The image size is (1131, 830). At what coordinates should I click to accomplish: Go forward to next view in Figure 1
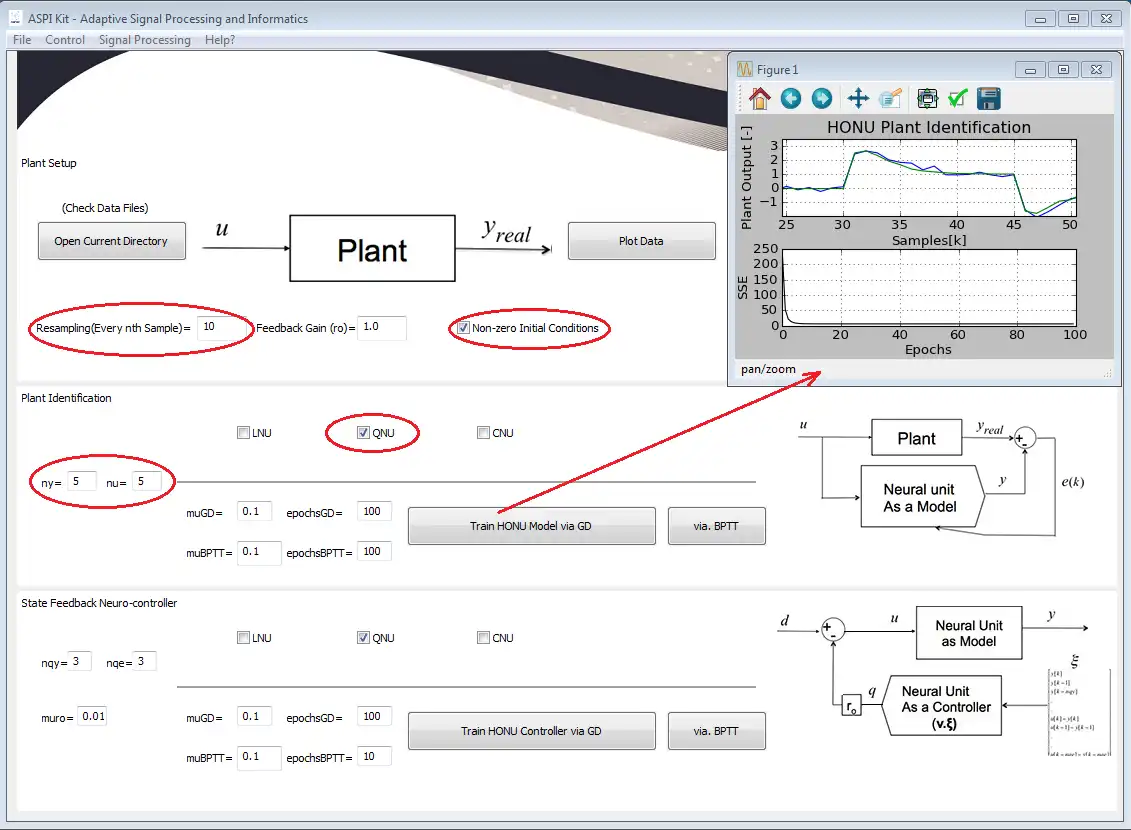[822, 98]
